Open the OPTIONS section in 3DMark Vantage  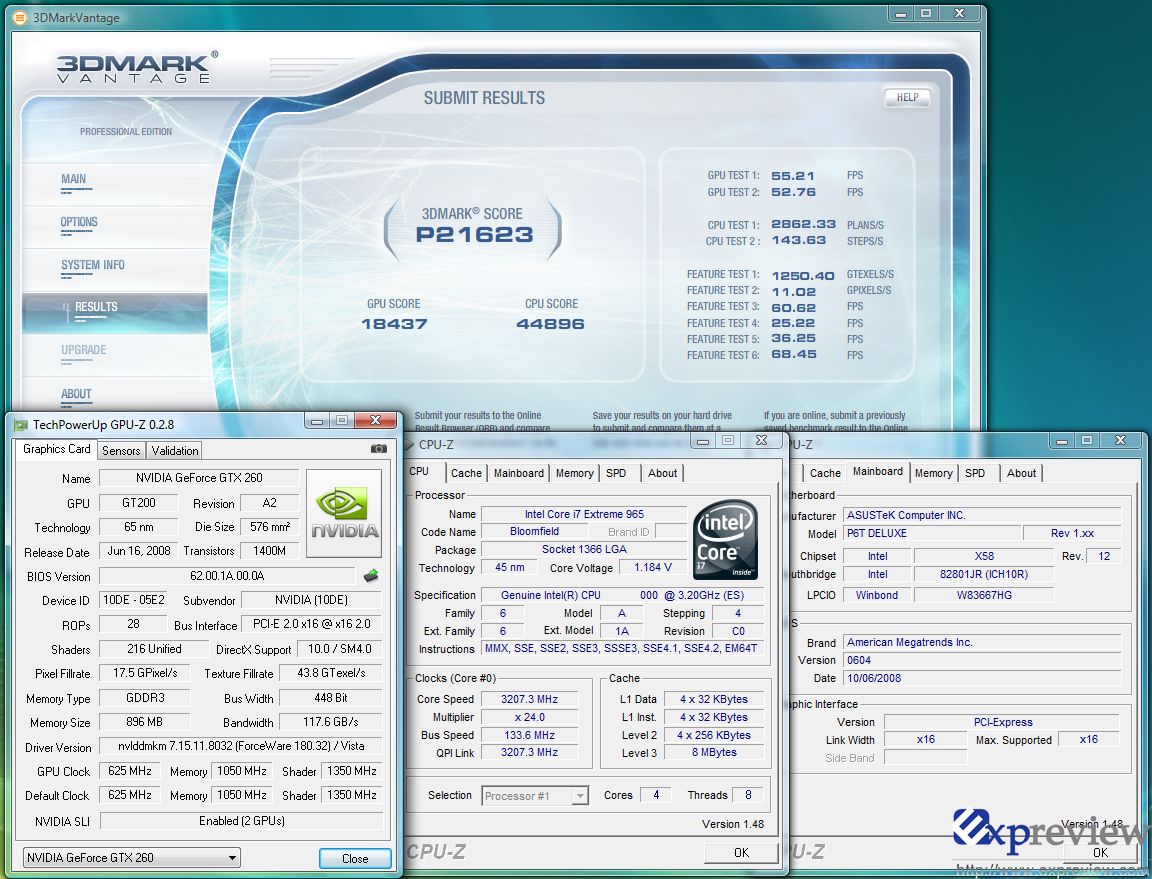[x=79, y=222]
